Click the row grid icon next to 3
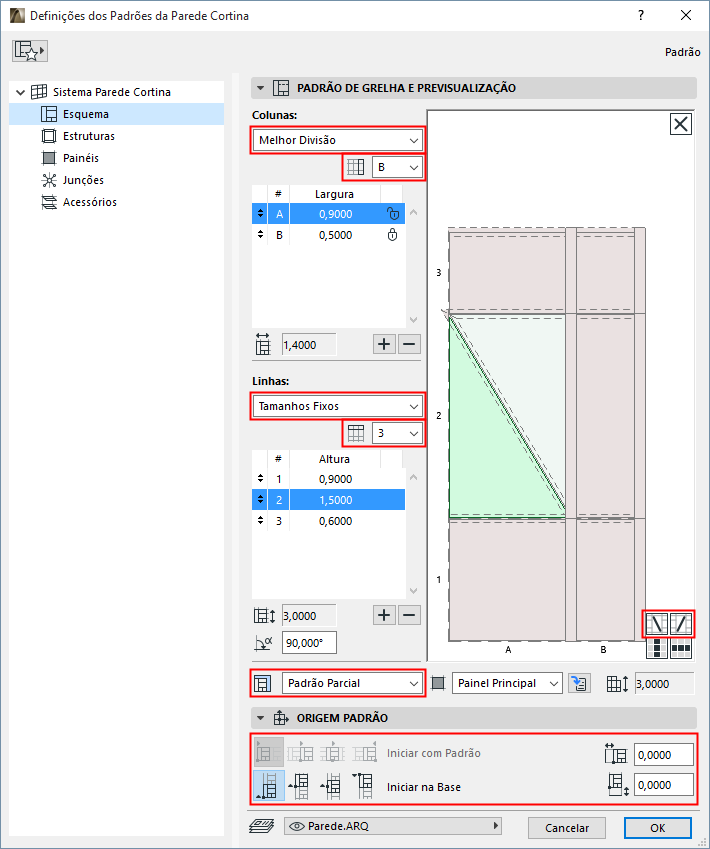This screenshot has width=710, height=849. (x=356, y=433)
